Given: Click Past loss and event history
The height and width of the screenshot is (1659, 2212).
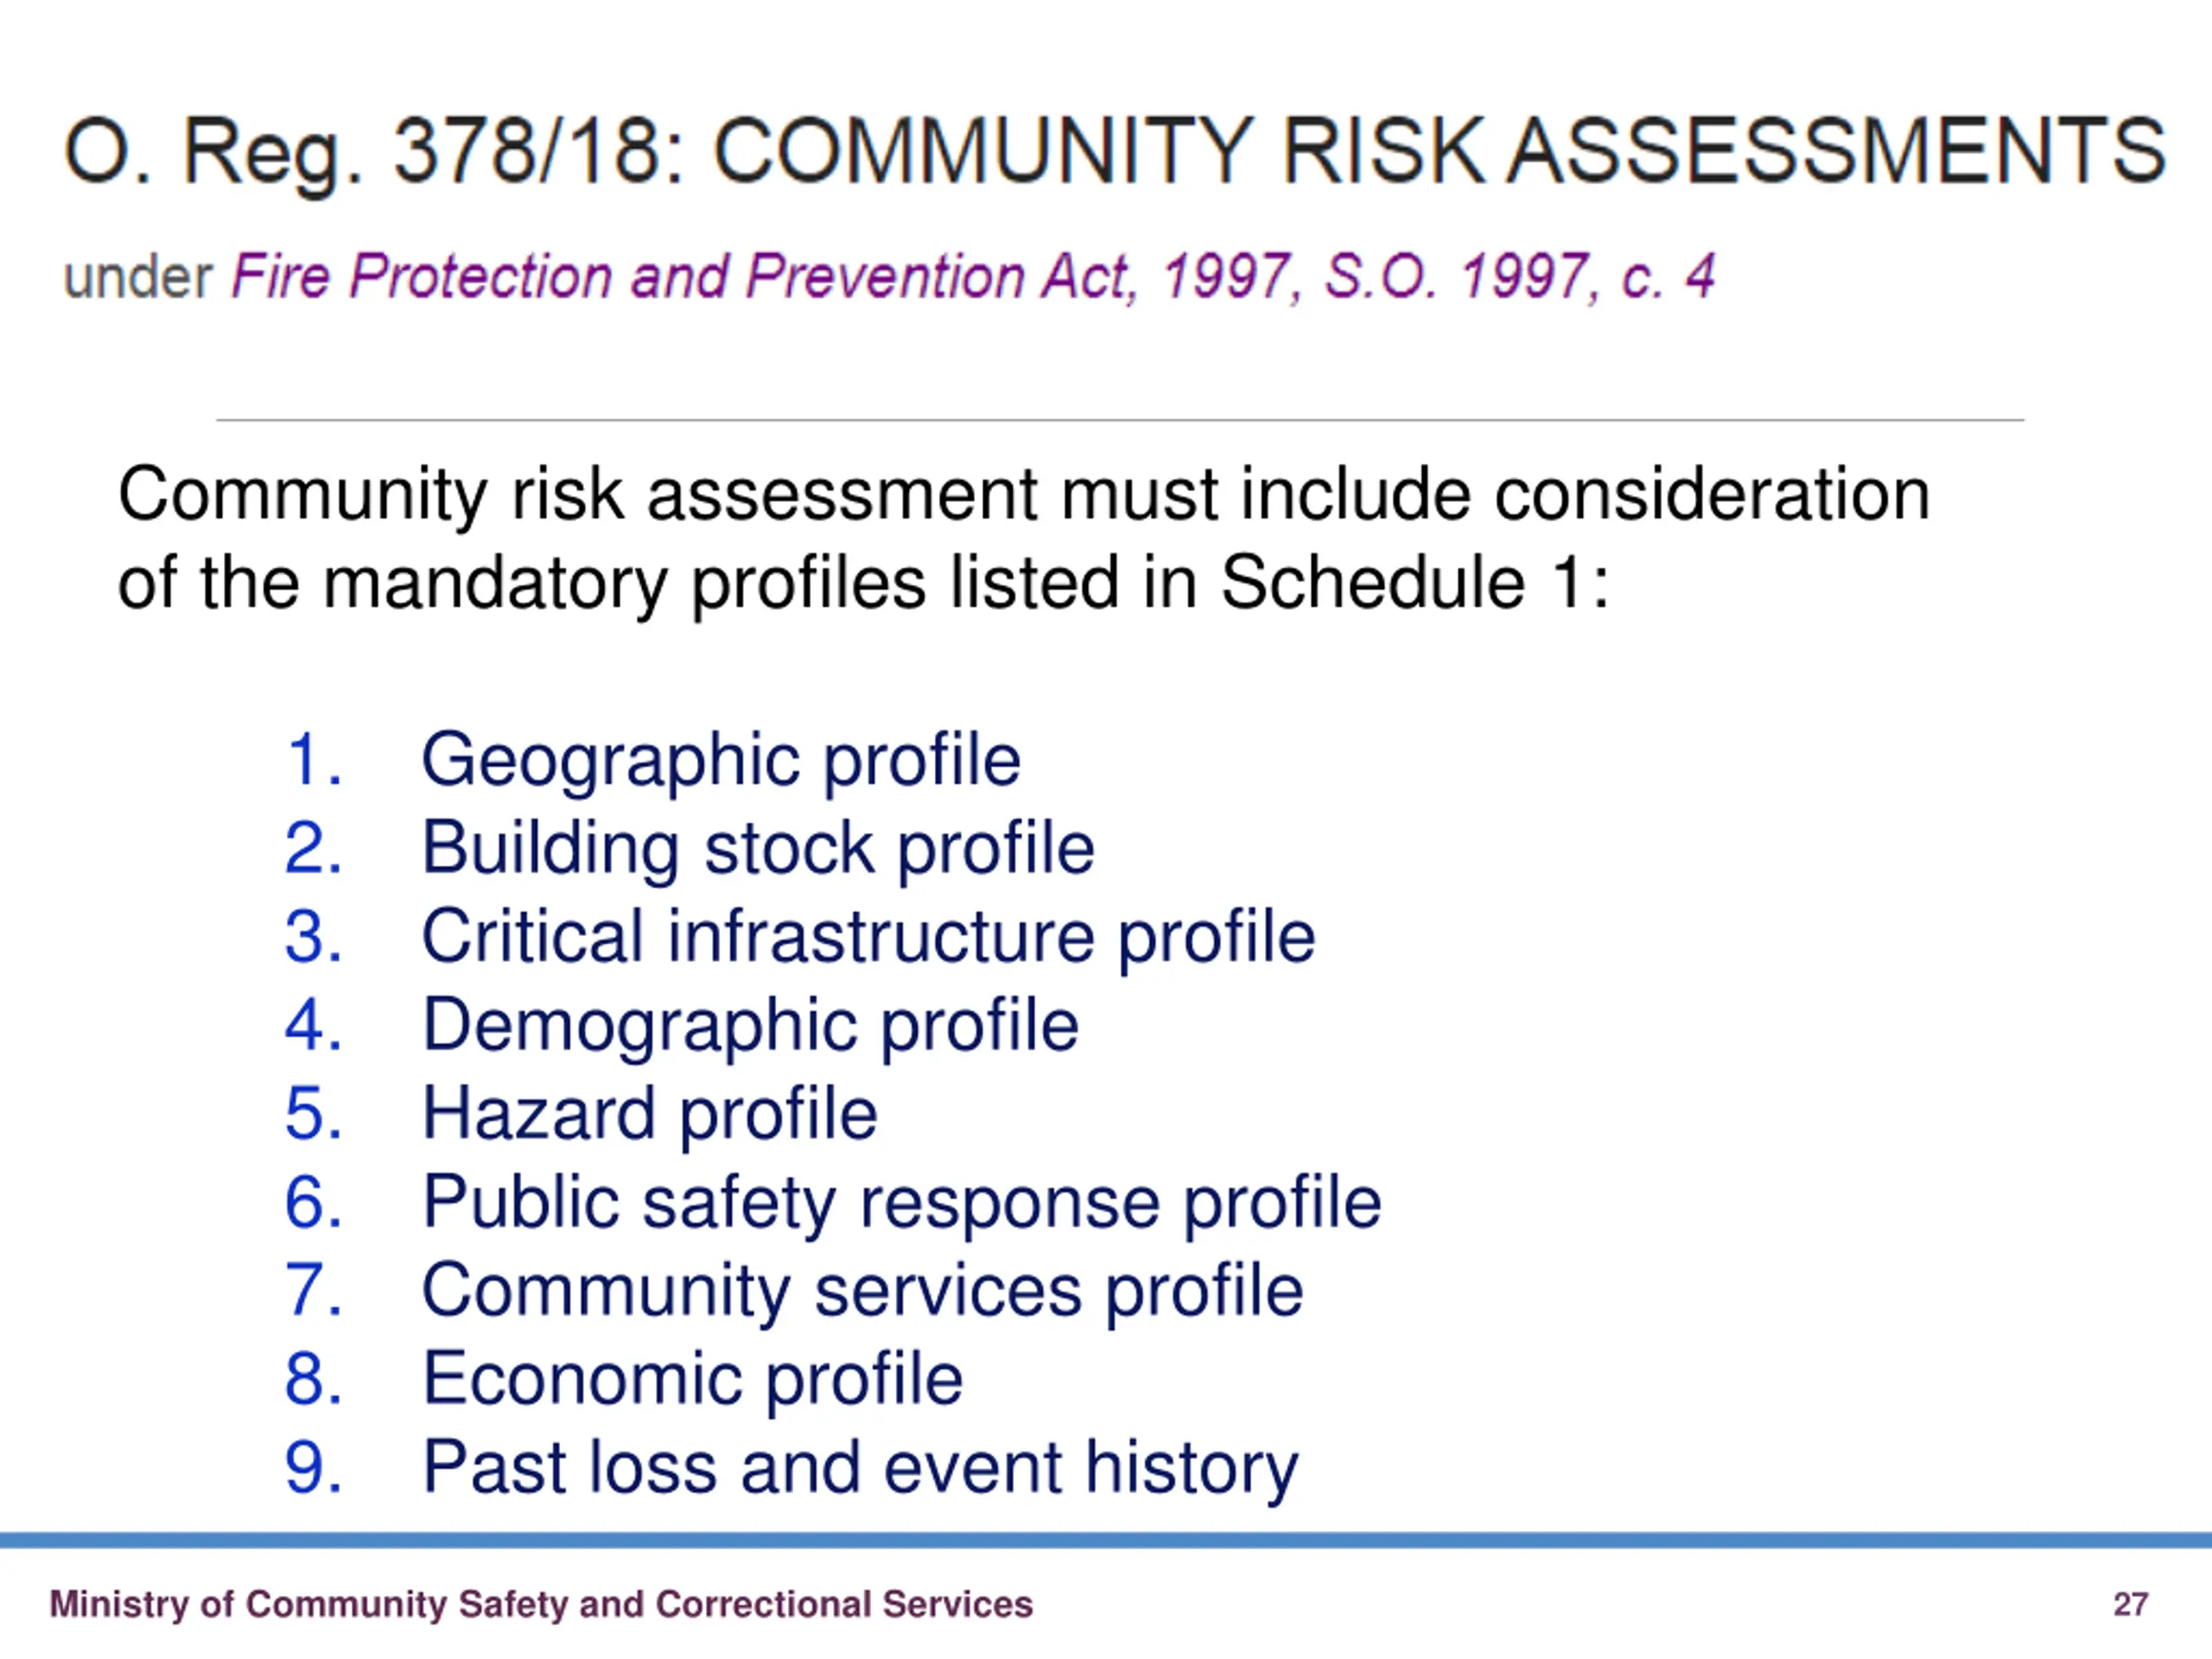Looking at the screenshot, I should [x=860, y=1468].
